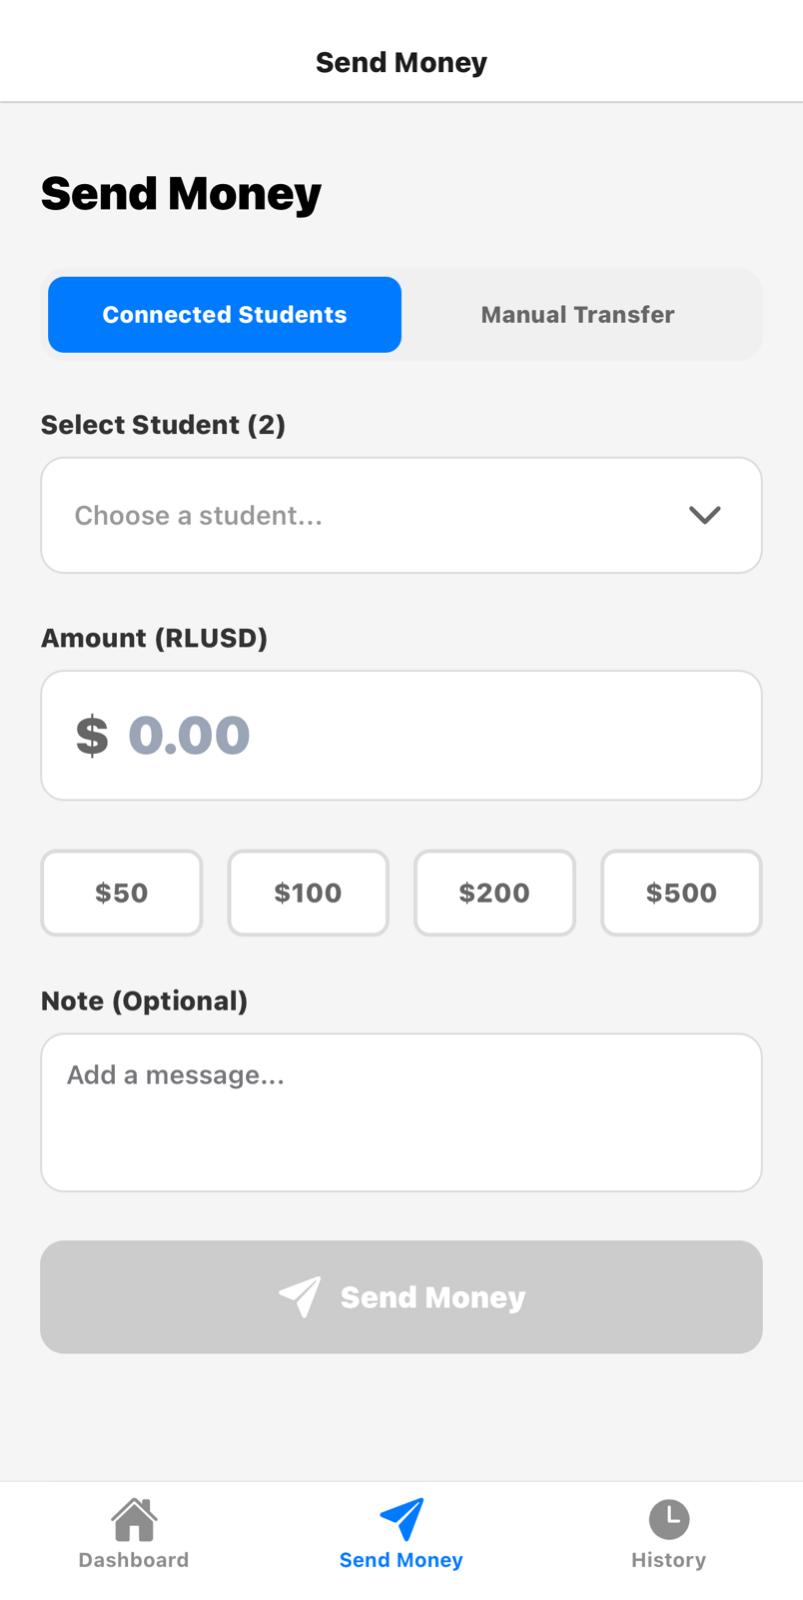Switch to Manual Transfer mode
Screen dimensions: 803x1600
click(577, 315)
